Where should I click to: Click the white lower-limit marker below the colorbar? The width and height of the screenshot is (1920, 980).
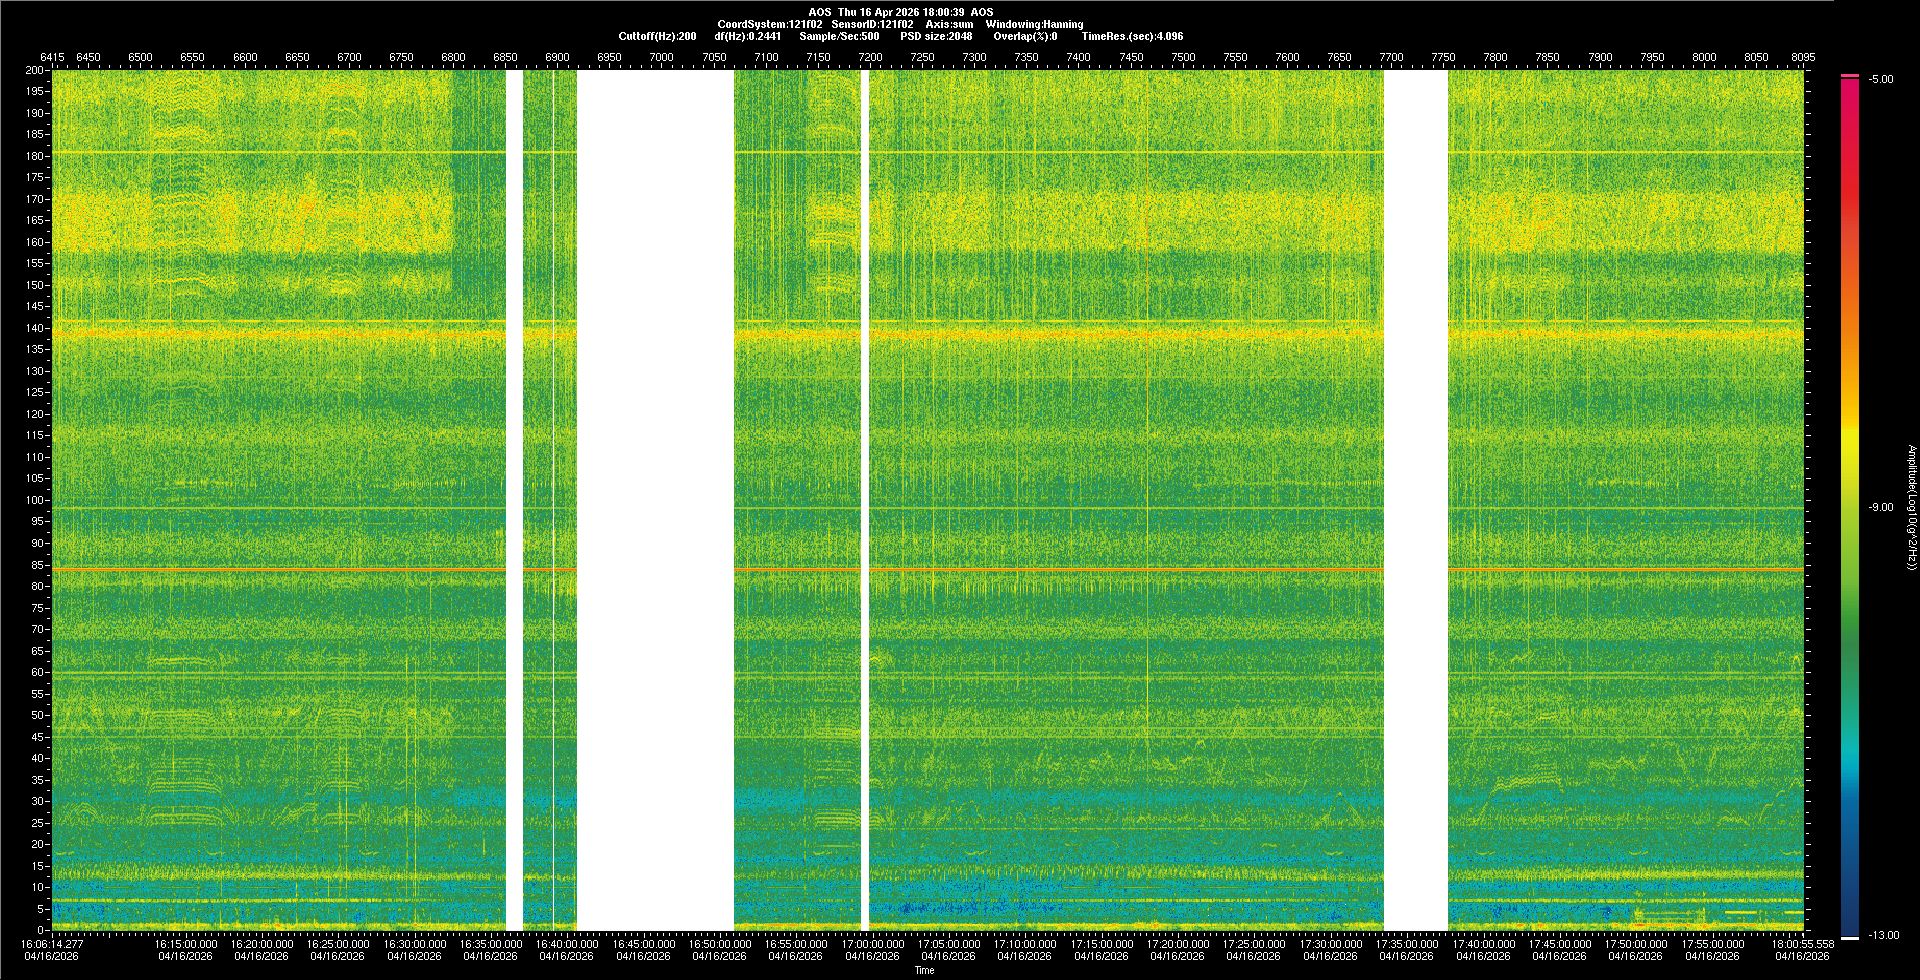tap(1850, 938)
